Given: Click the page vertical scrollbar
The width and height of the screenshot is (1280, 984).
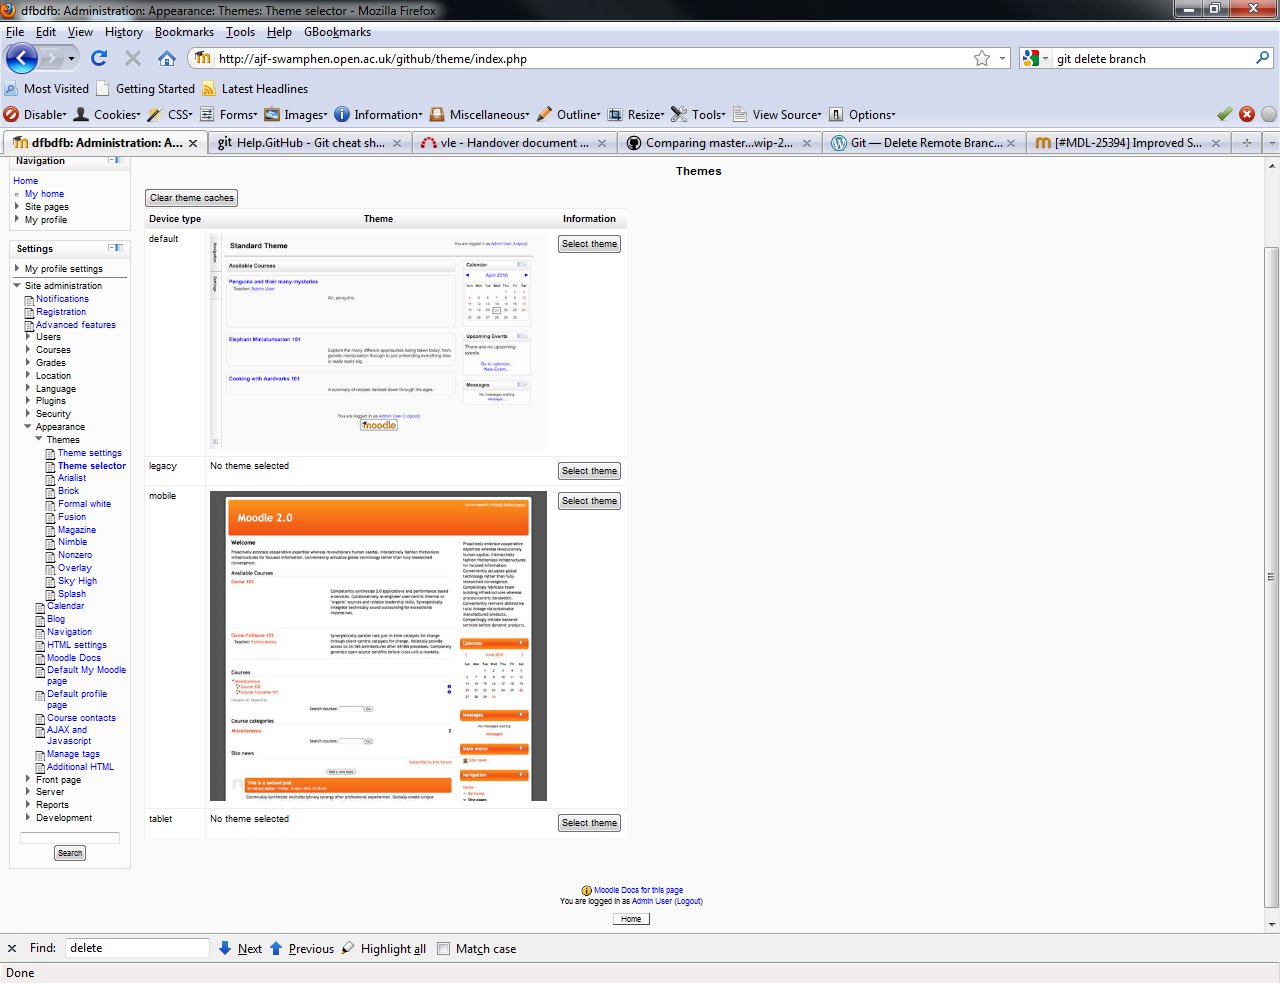Looking at the screenshot, I should 1272,576.
